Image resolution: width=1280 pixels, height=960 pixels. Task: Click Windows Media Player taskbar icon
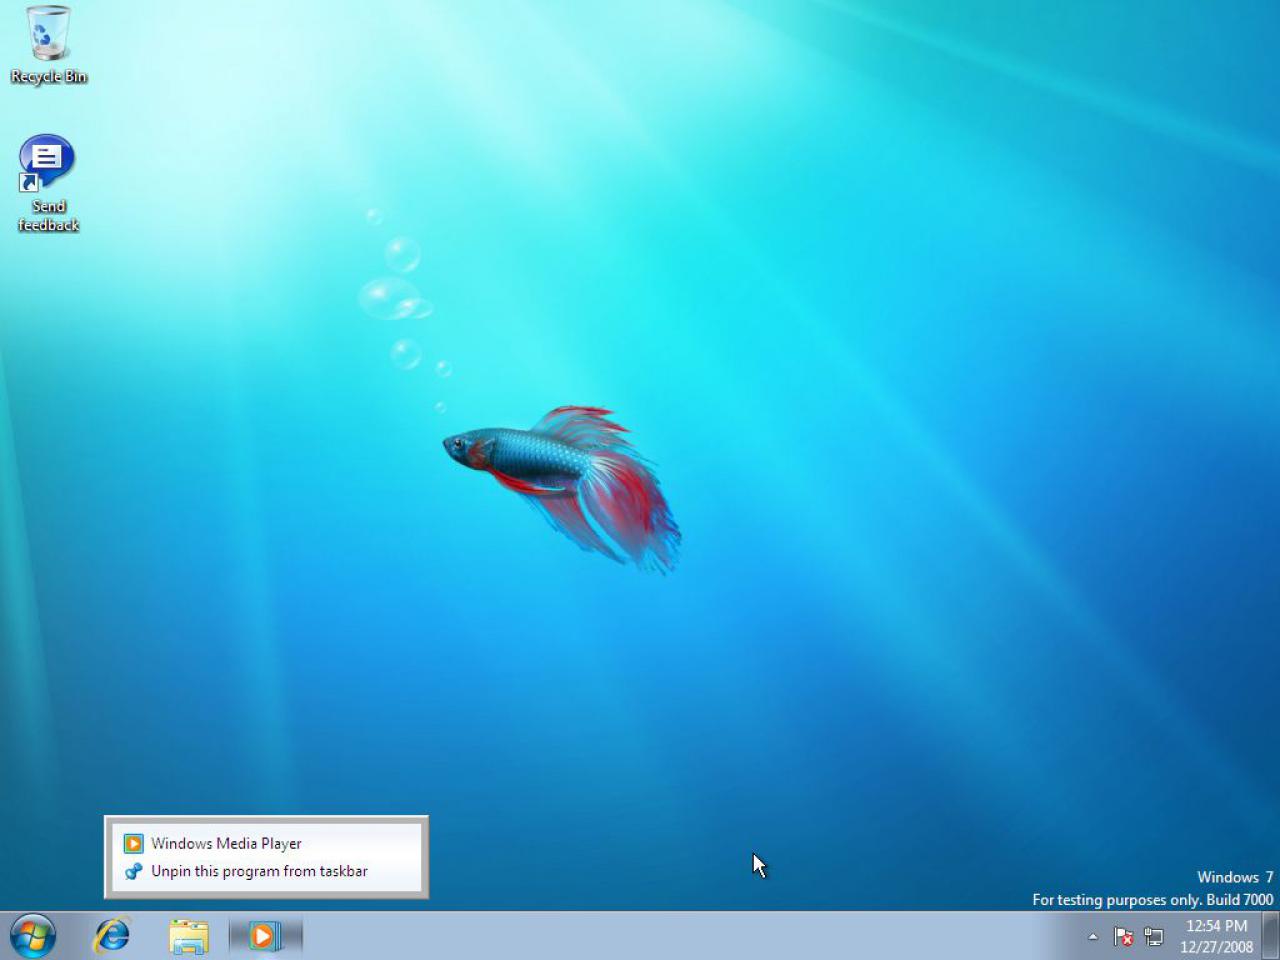click(x=264, y=937)
